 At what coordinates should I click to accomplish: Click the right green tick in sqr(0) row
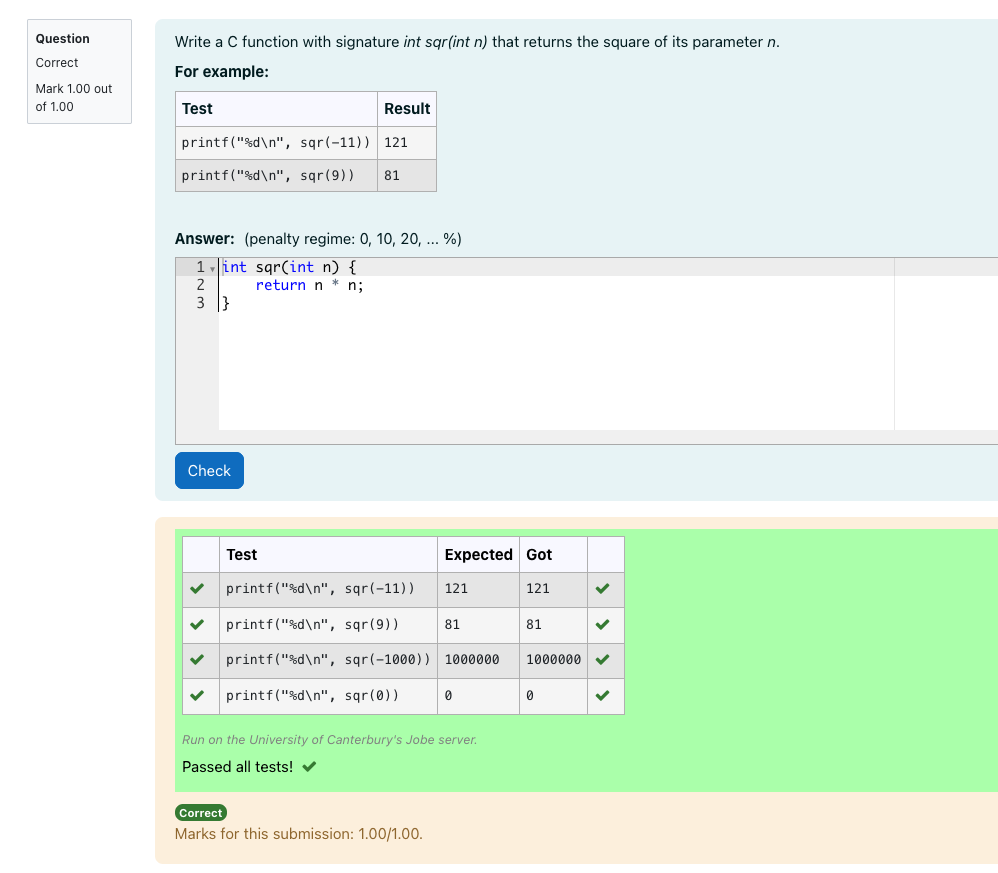(x=602, y=696)
